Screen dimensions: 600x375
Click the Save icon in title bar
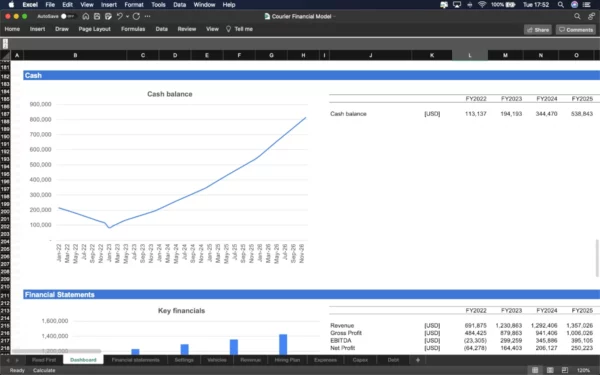click(97, 16)
